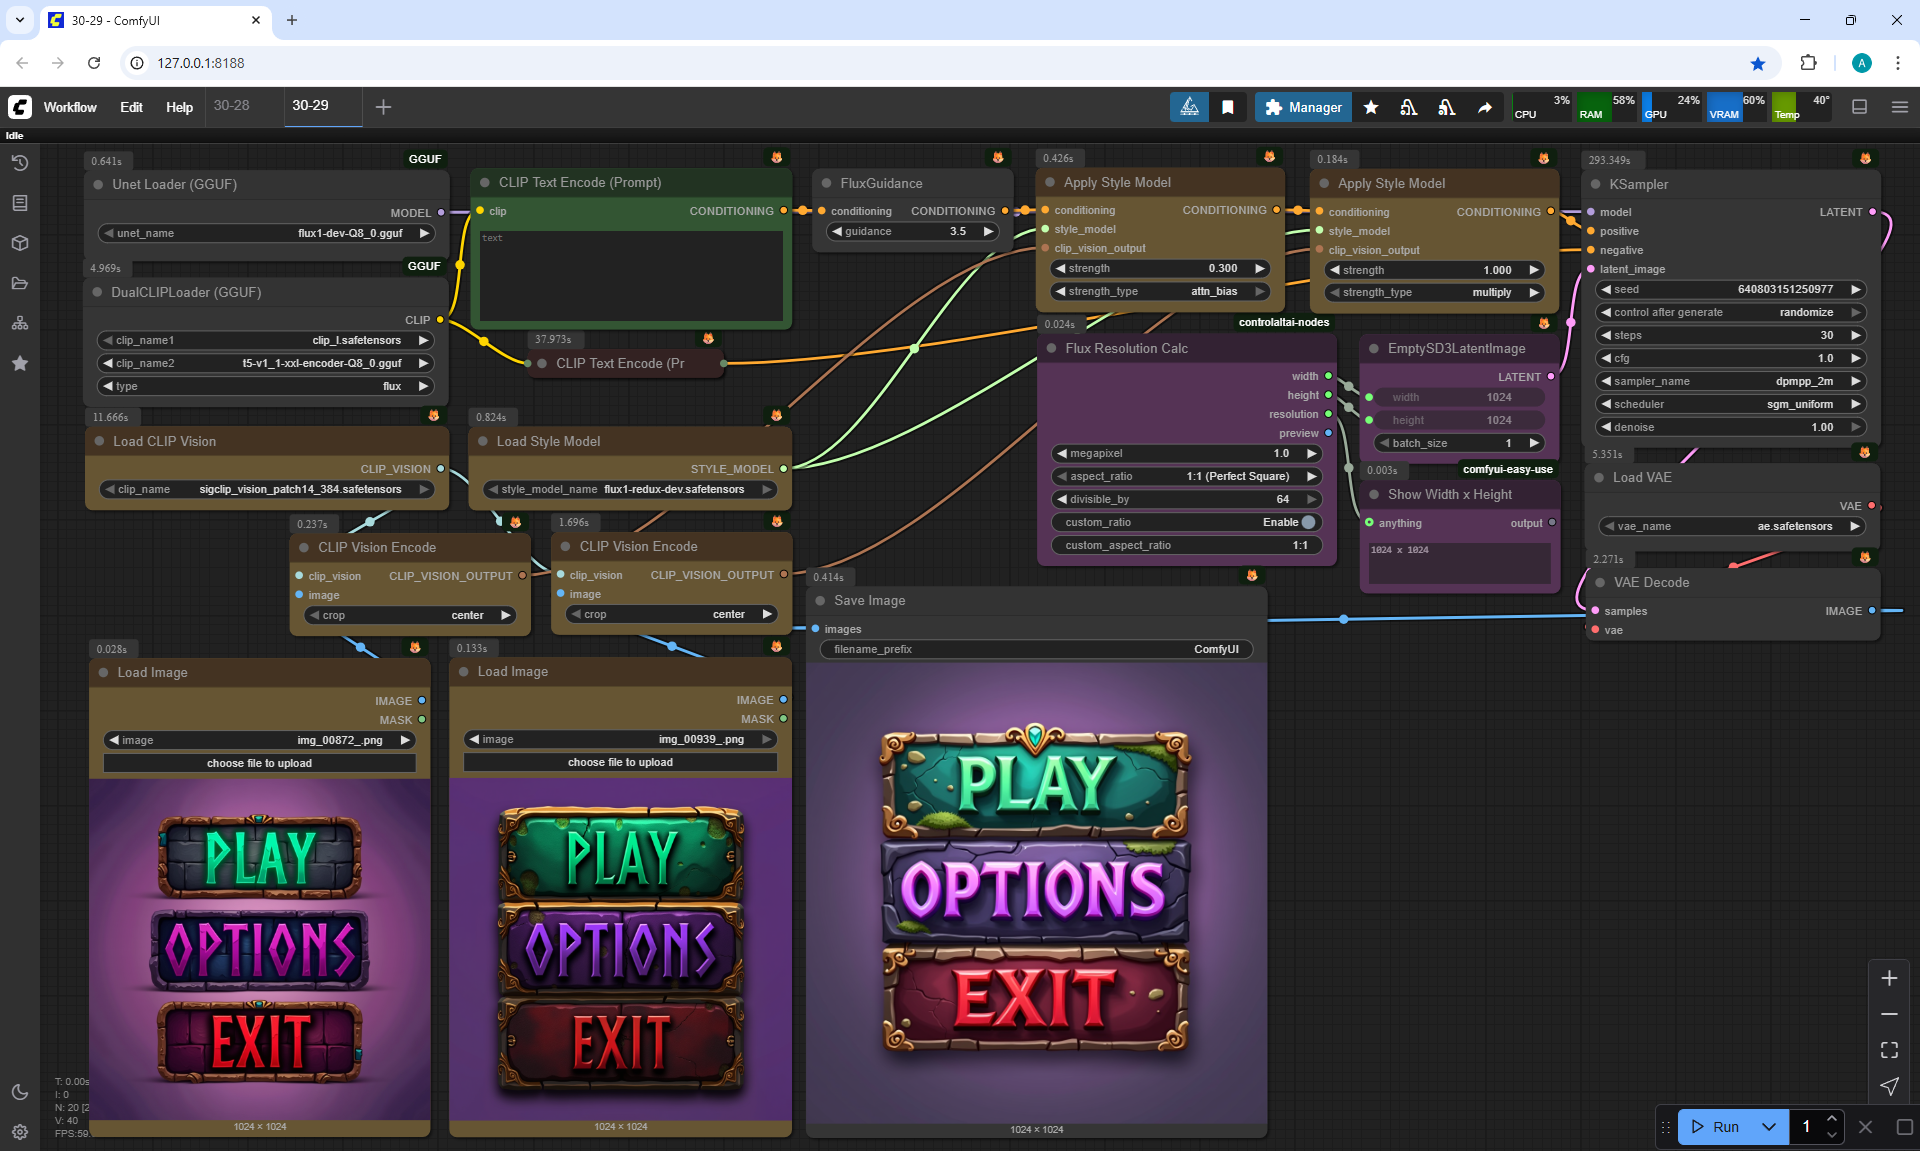Open the Run button dropdown arrow
Screen dimensions: 1920x1151
click(1769, 1127)
